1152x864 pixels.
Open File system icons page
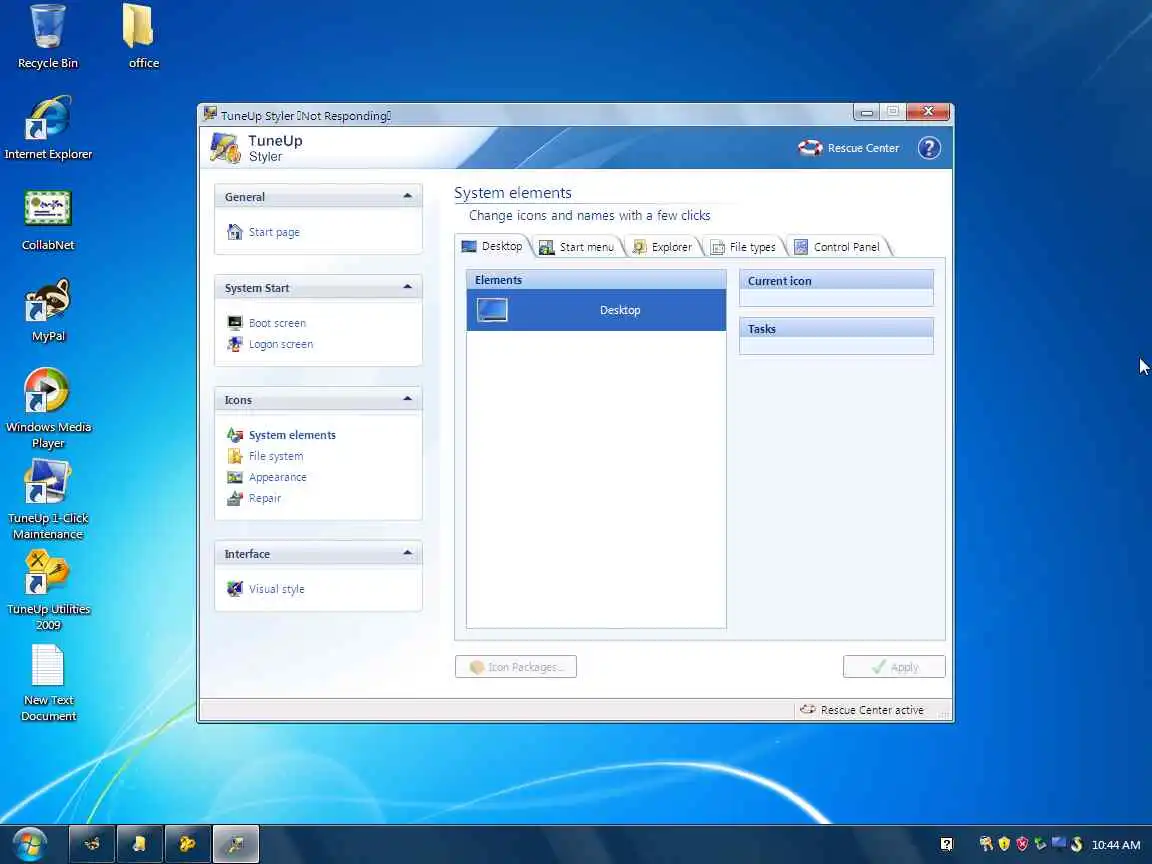point(276,456)
